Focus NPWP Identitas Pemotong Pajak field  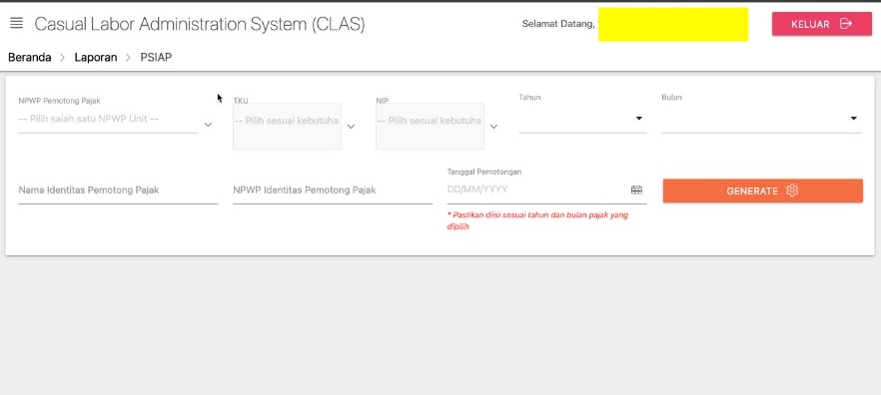333,190
